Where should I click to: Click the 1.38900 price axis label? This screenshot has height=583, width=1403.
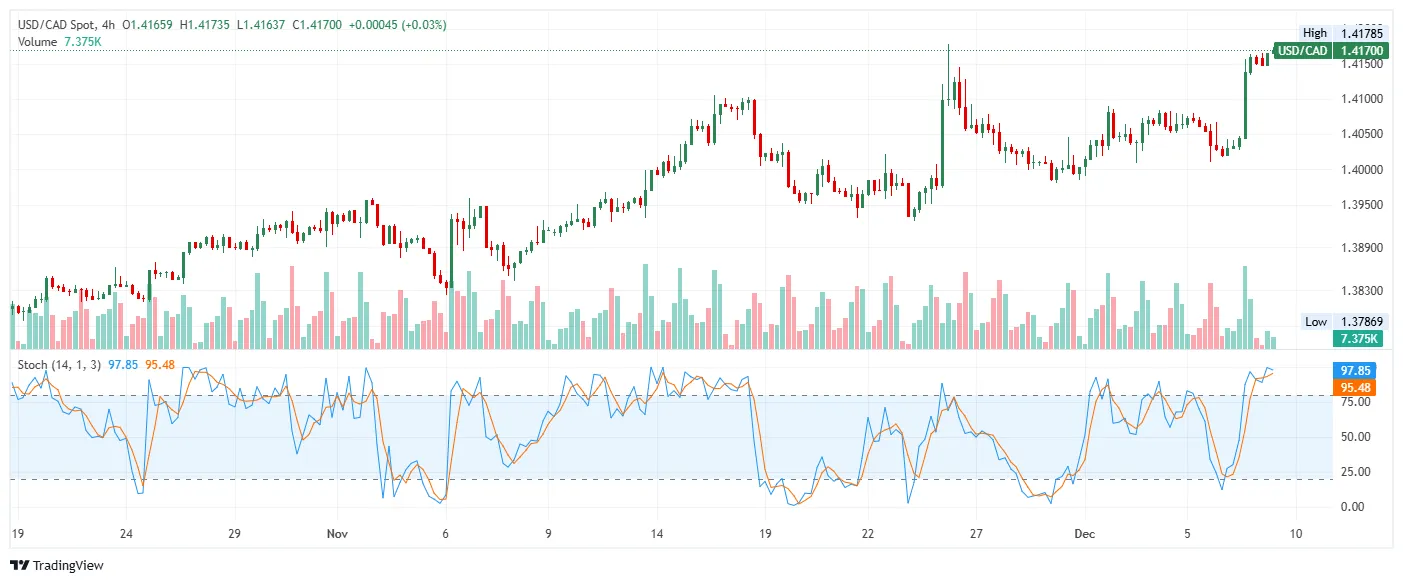pyautogui.click(x=1361, y=248)
